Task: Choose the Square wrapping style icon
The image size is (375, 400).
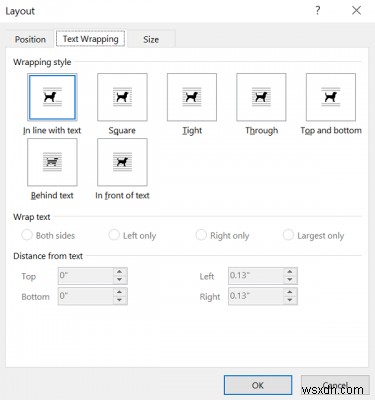Action: click(x=122, y=97)
